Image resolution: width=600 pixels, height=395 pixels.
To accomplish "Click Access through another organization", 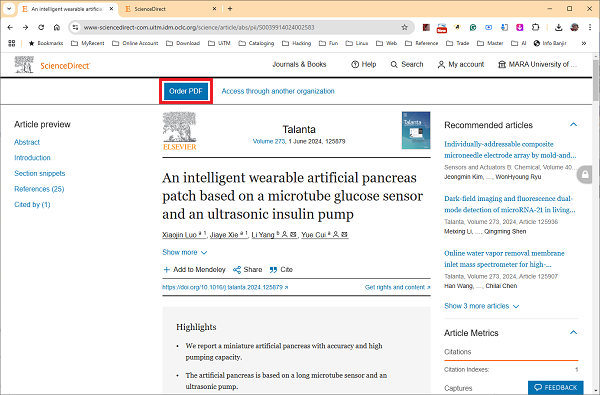I will [278, 91].
